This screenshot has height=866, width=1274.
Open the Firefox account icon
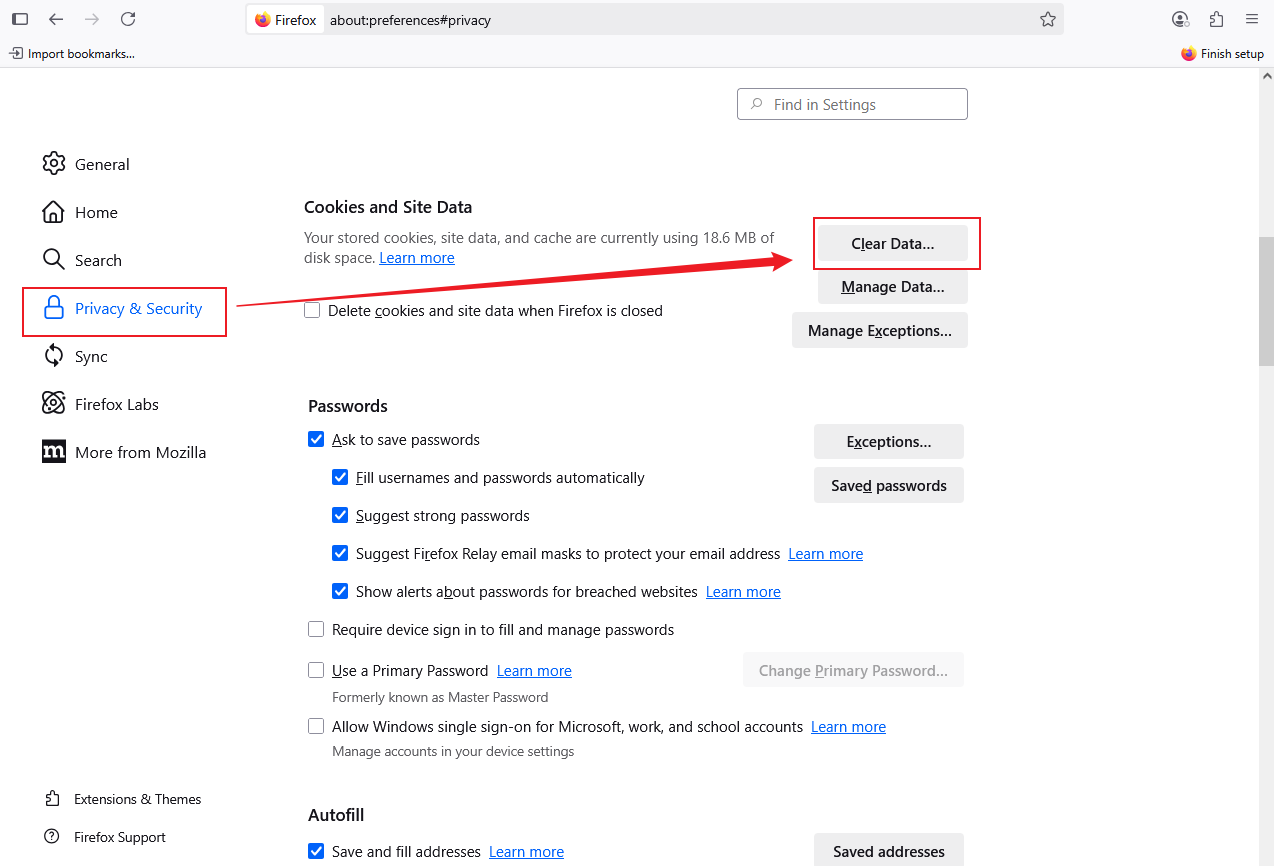pyautogui.click(x=1180, y=19)
